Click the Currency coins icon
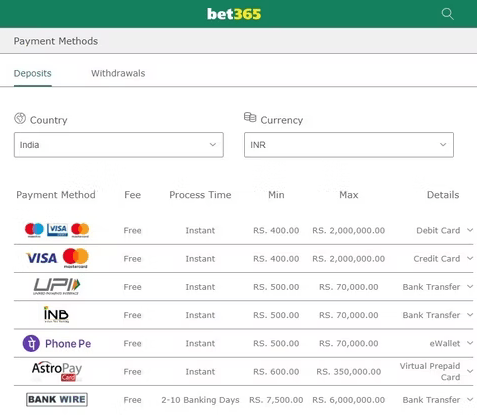This screenshot has height=415, width=477. pos(250,117)
